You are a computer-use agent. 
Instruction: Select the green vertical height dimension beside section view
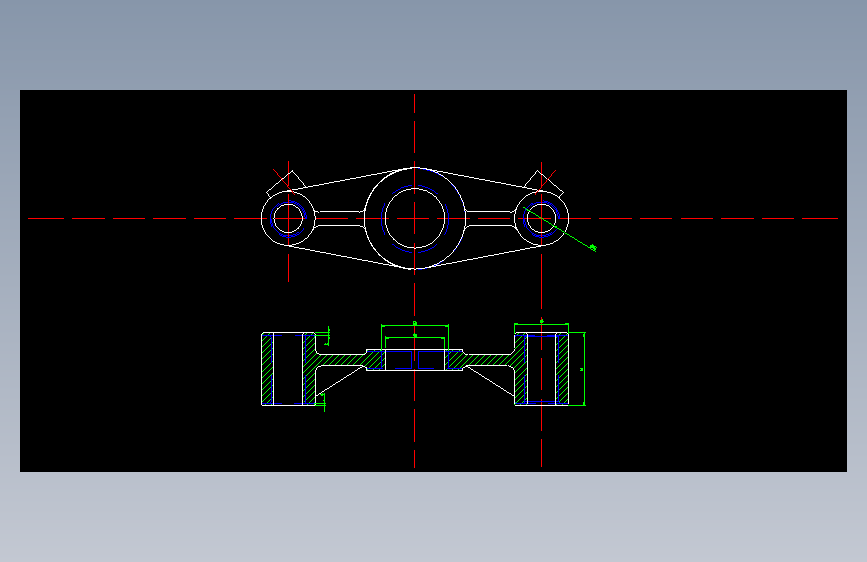point(584,369)
